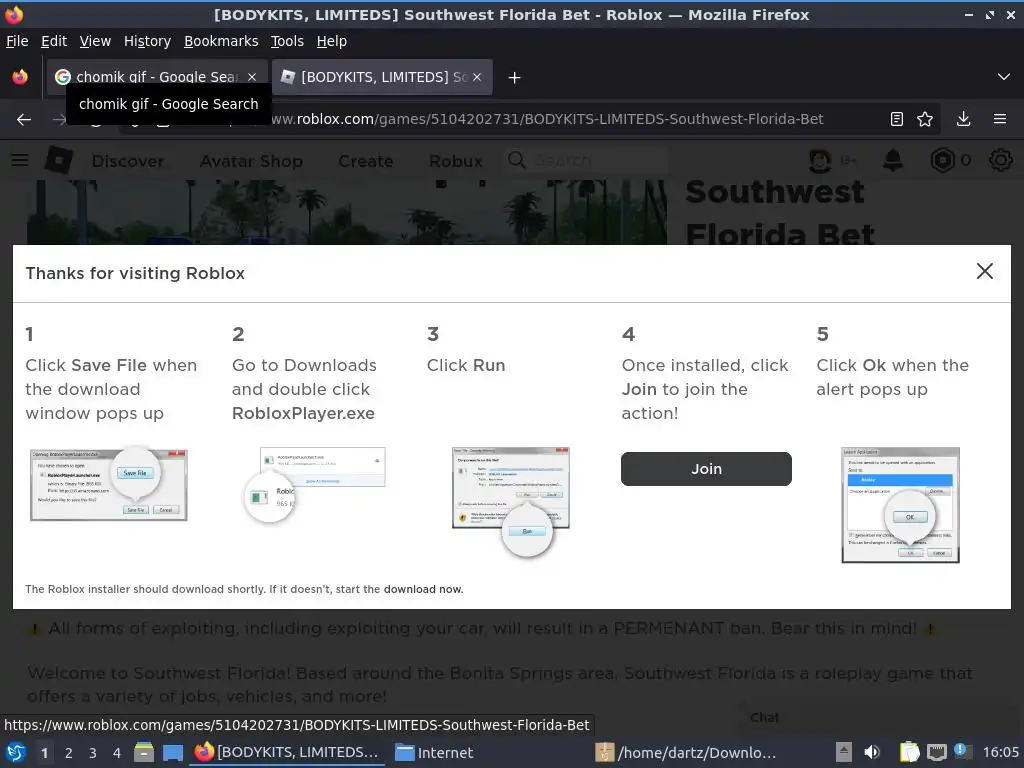This screenshot has width=1024, height=768.
Task: Open the Roblox avatar profile icon
Action: [x=820, y=160]
